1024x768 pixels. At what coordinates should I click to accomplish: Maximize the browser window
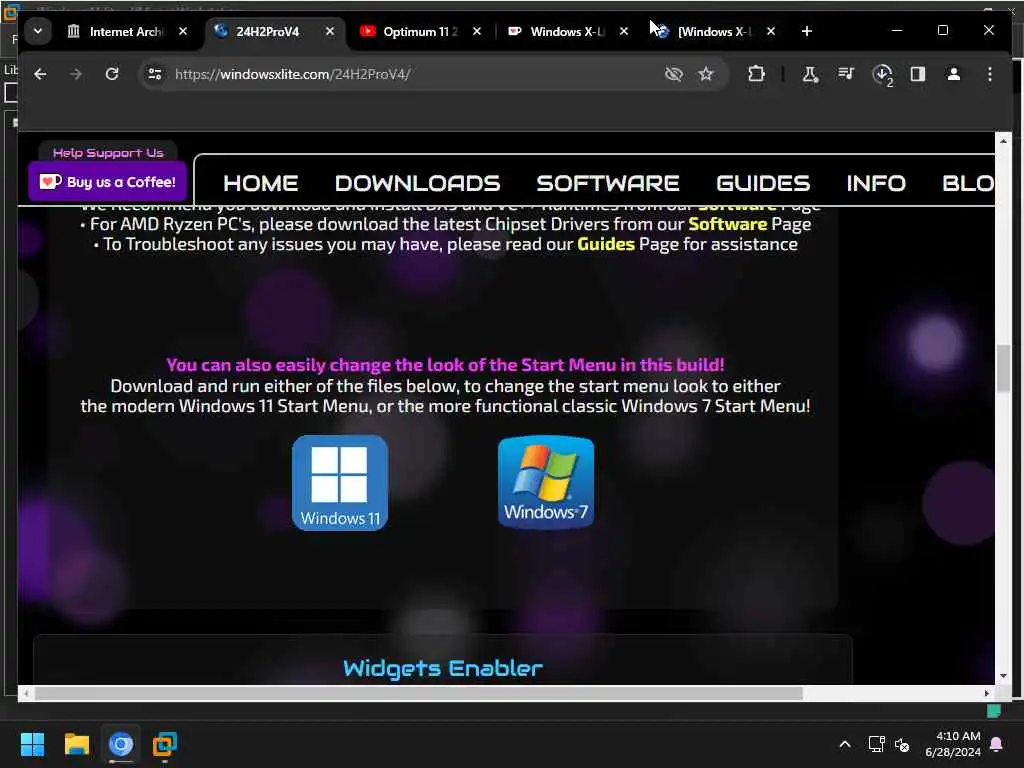942,31
